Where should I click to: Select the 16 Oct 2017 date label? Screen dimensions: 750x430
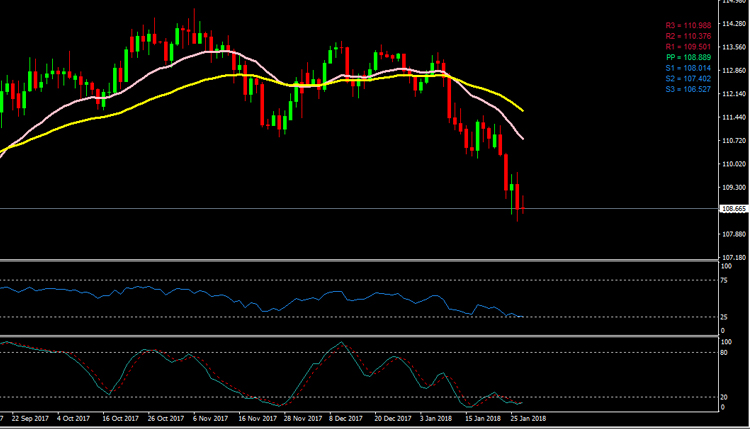click(x=119, y=418)
